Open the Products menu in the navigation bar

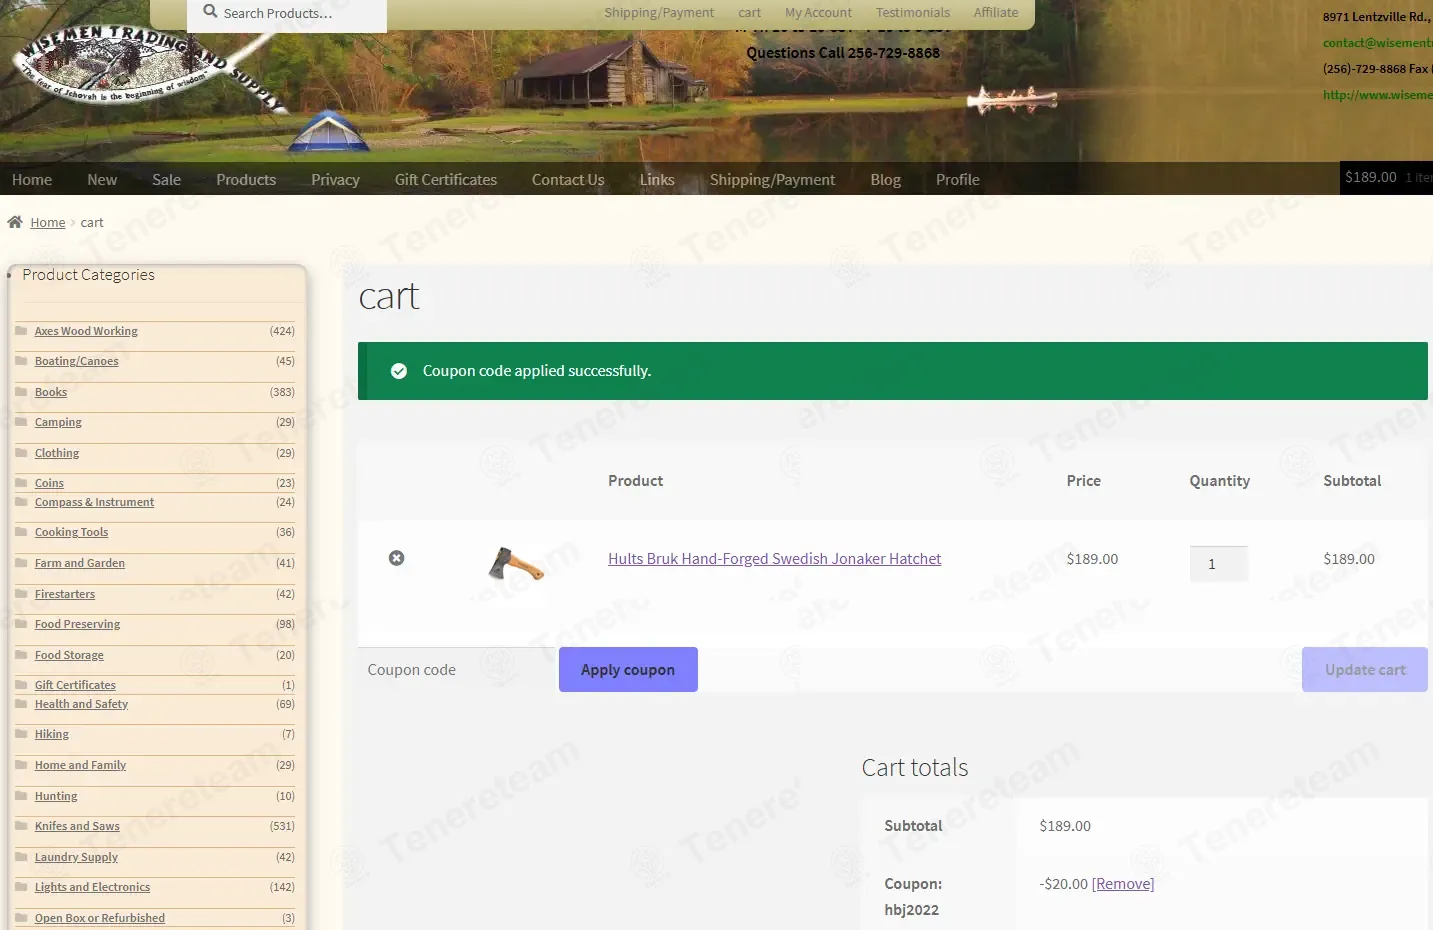tap(246, 179)
